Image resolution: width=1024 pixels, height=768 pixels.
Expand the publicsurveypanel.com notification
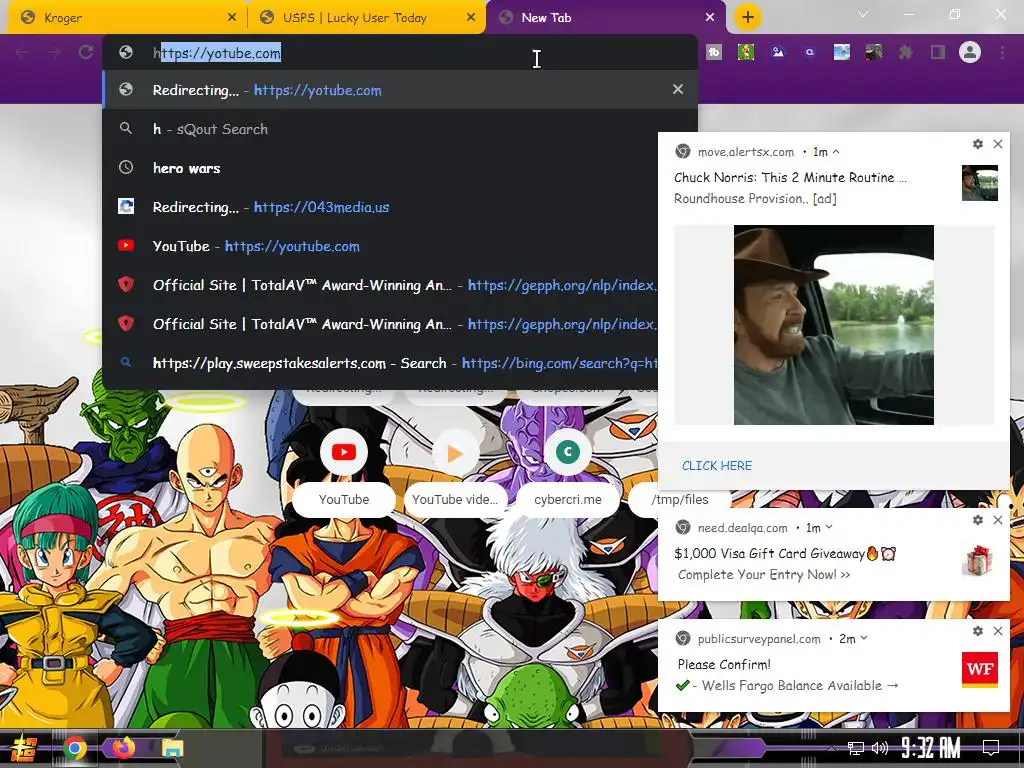[x=864, y=638]
